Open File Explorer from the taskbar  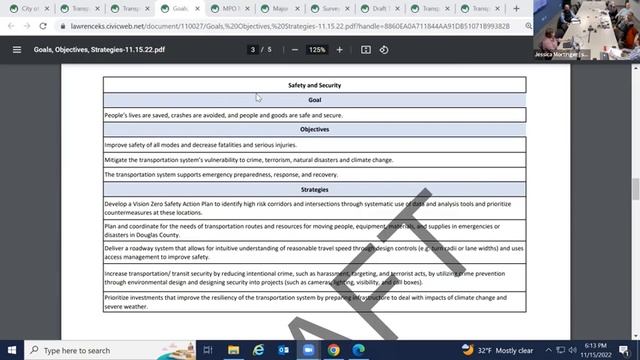pos(233,350)
